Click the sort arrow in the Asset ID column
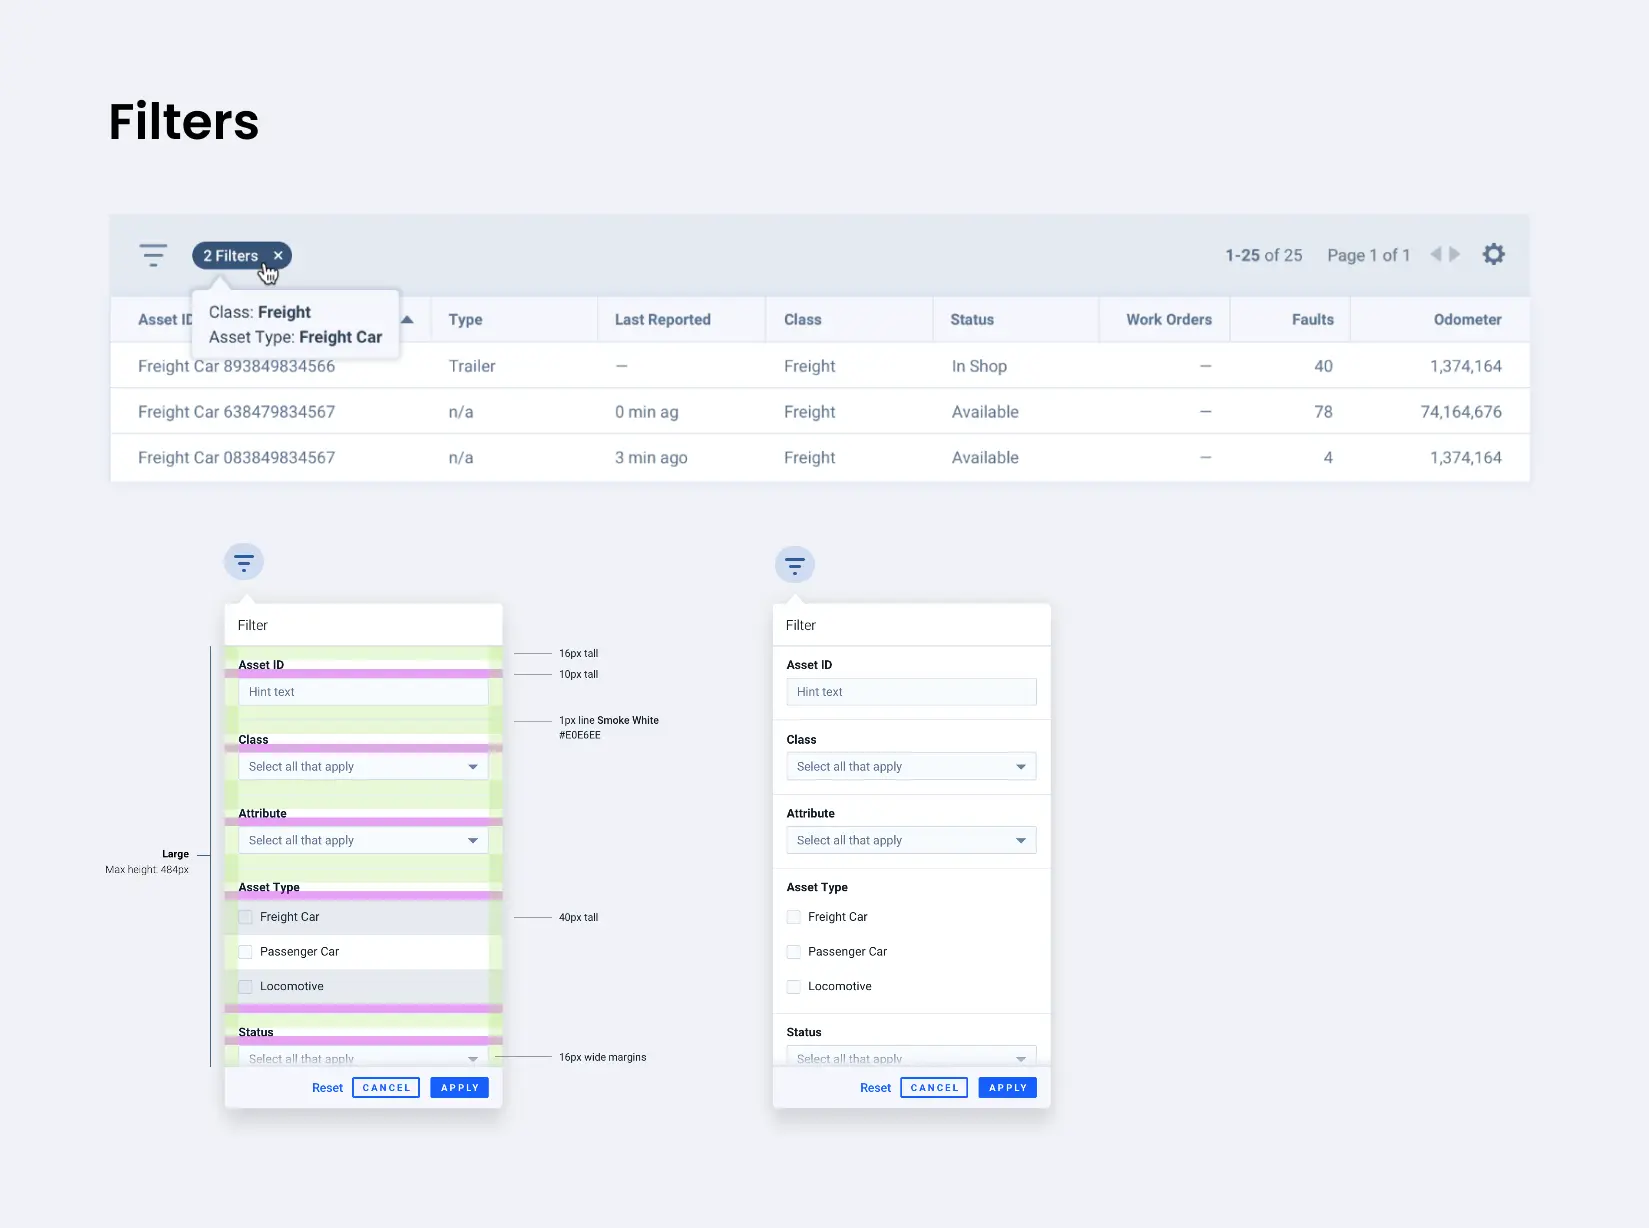The image size is (1649, 1228). pos(407,320)
